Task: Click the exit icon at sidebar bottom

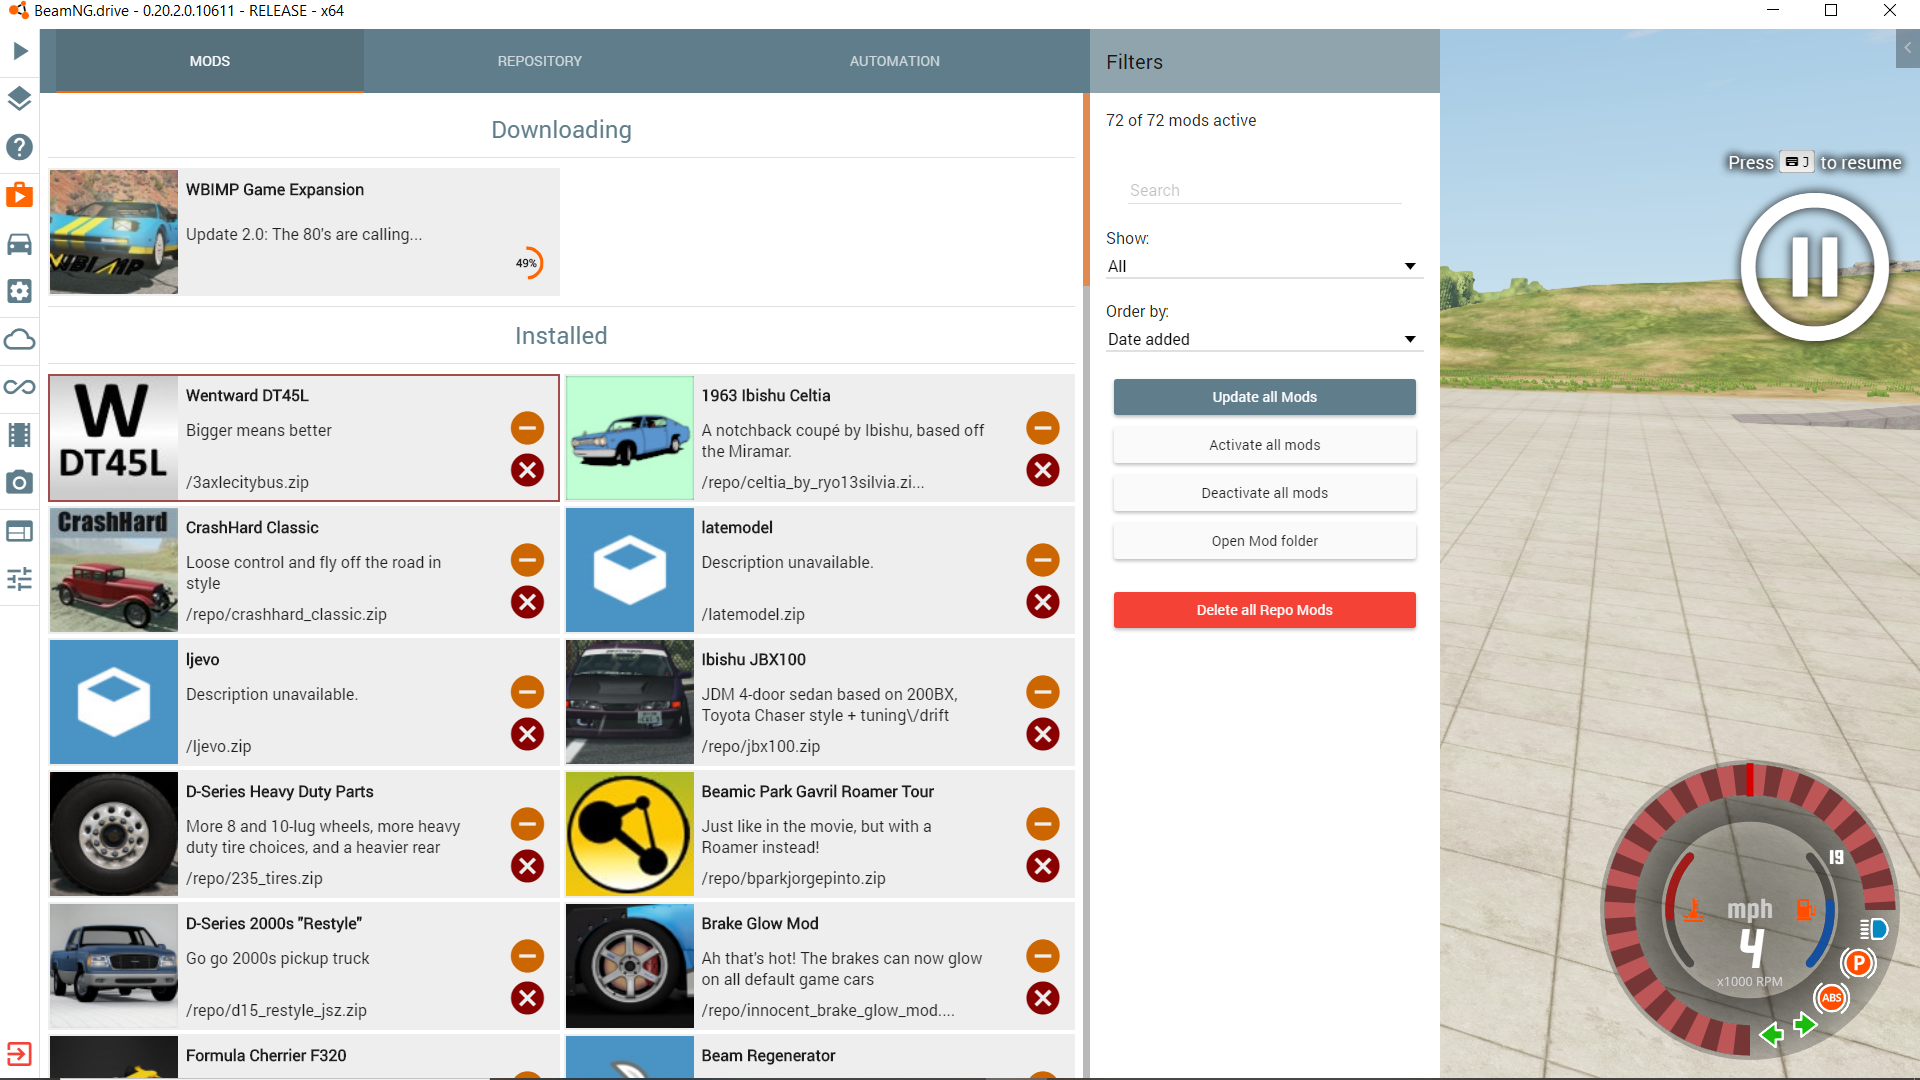Action: [20, 1054]
